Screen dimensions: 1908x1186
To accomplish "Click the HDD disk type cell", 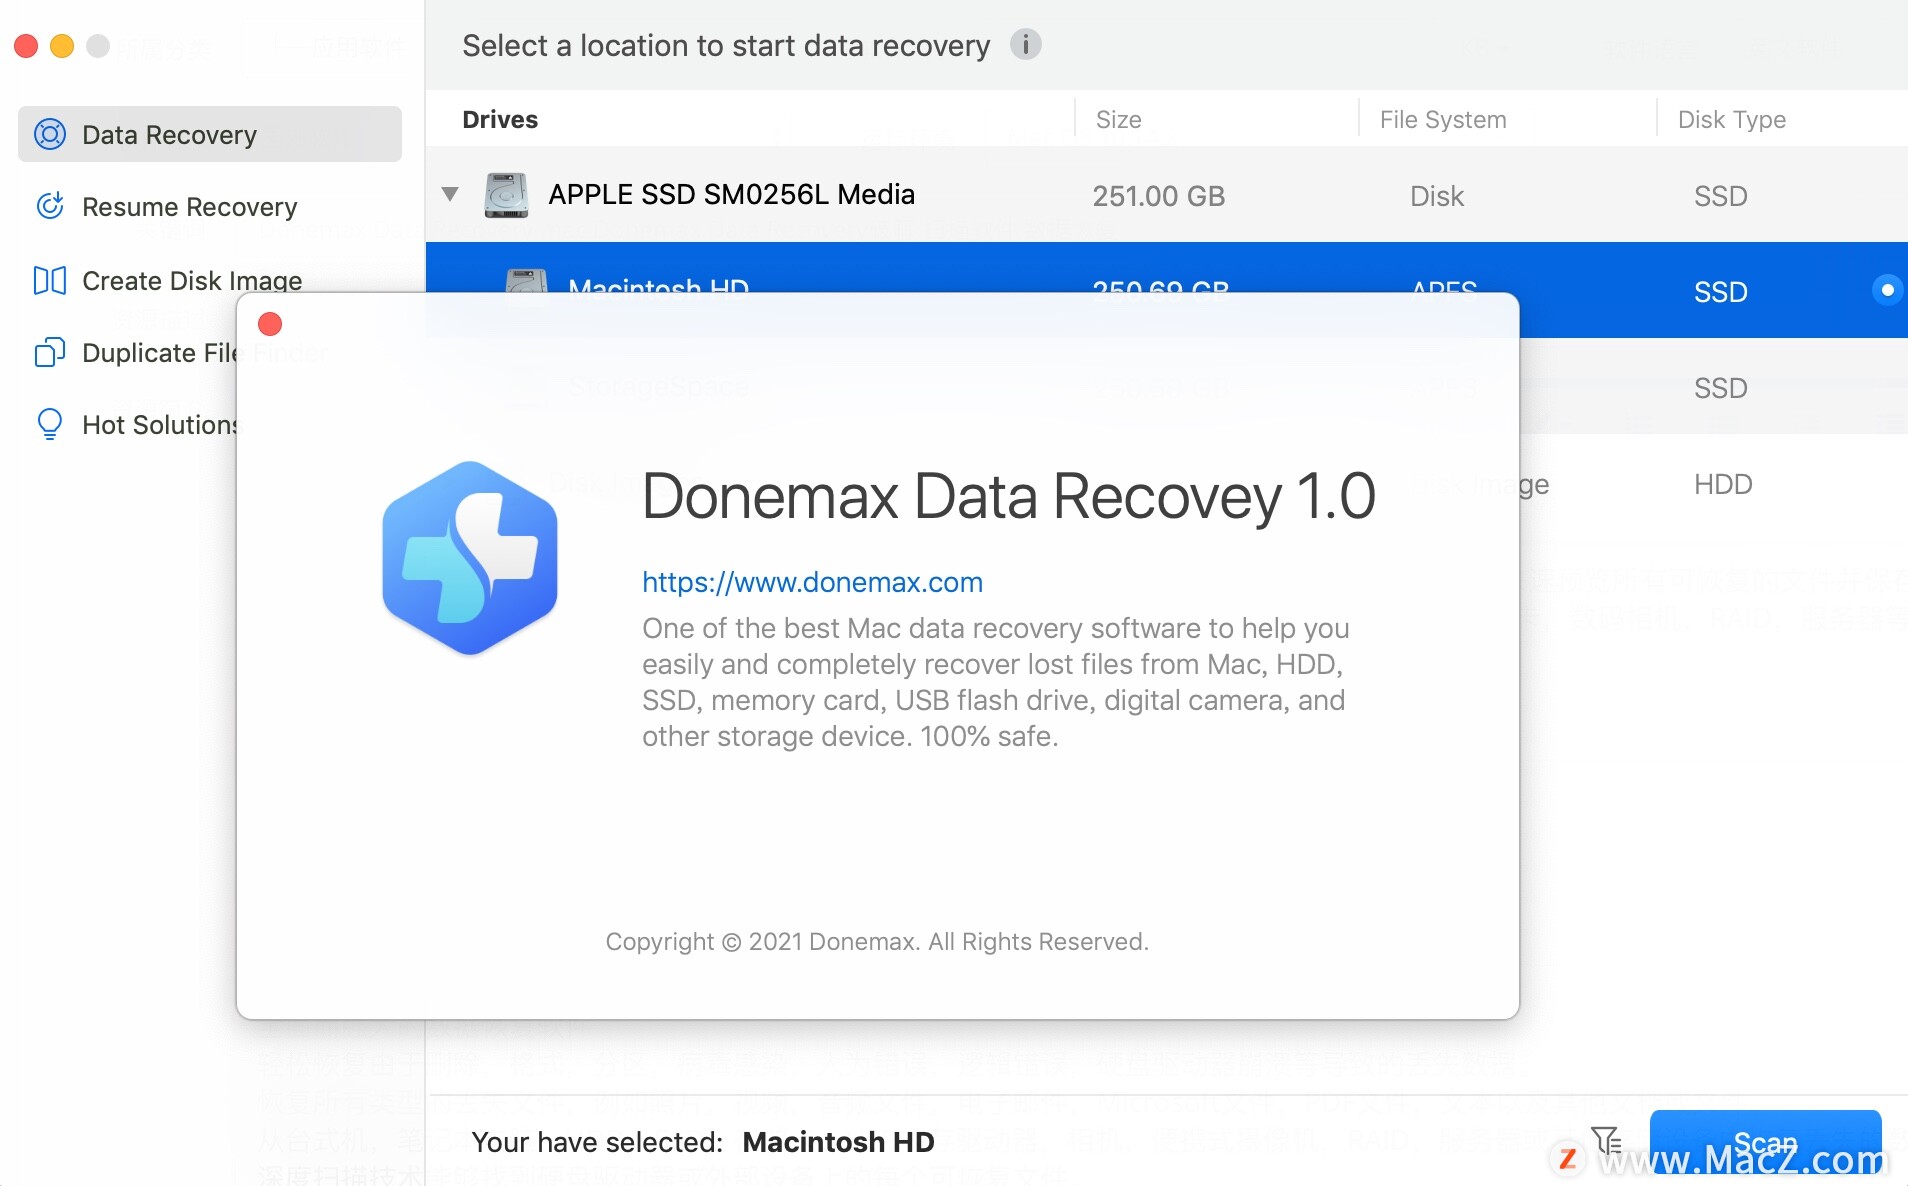I will [1723, 485].
